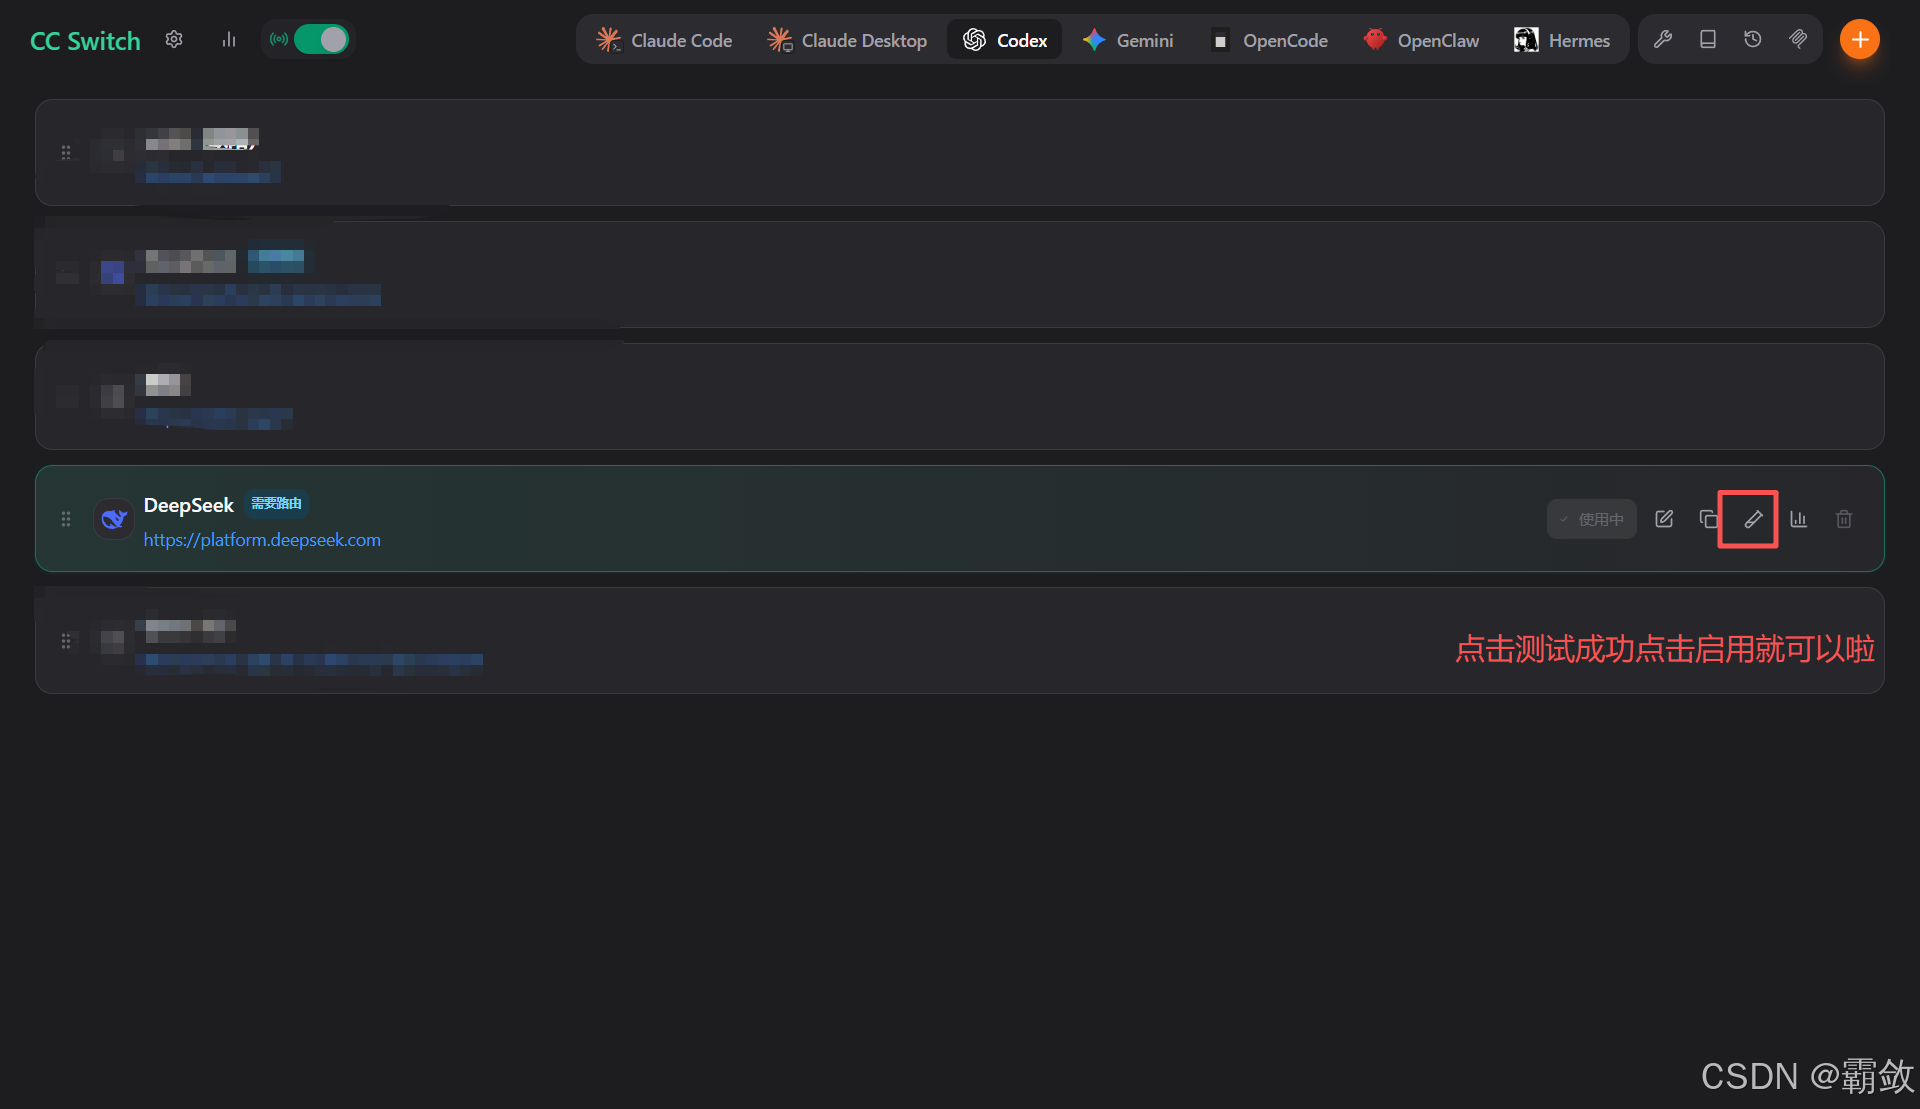Viewport: 1920px width, 1109px height.
Task: Open usage chart icon on DeepSeek row
Action: click(1799, 519)
